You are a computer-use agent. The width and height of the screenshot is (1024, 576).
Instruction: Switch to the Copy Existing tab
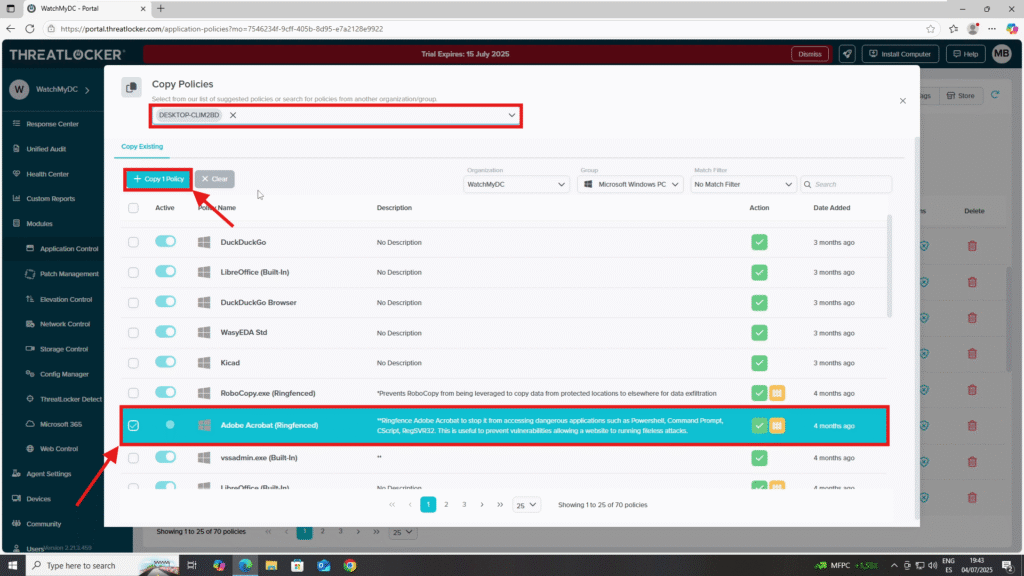[142, 146]
